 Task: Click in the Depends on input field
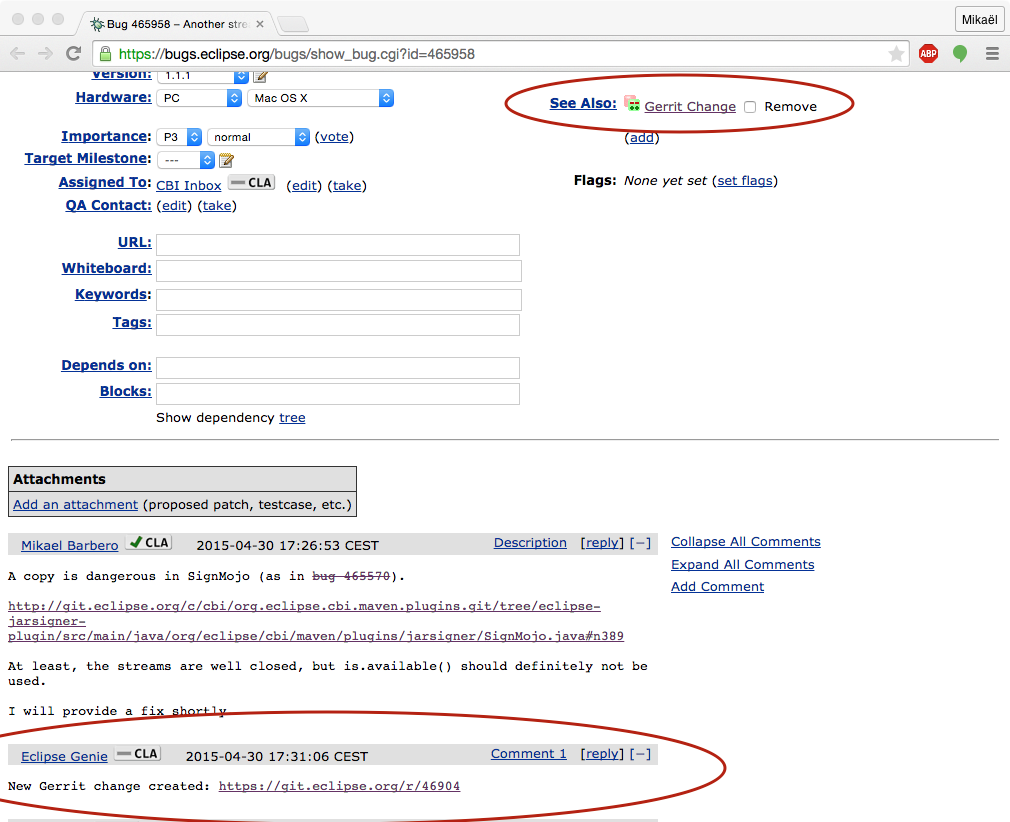click(x=338, y=368)
